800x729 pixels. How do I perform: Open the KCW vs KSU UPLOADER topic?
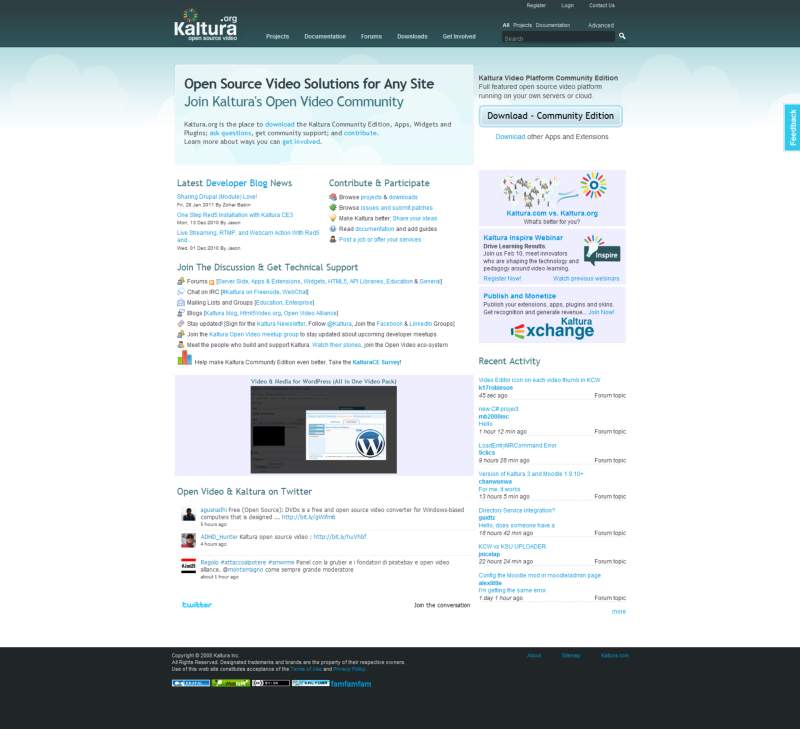pos(512,546)
